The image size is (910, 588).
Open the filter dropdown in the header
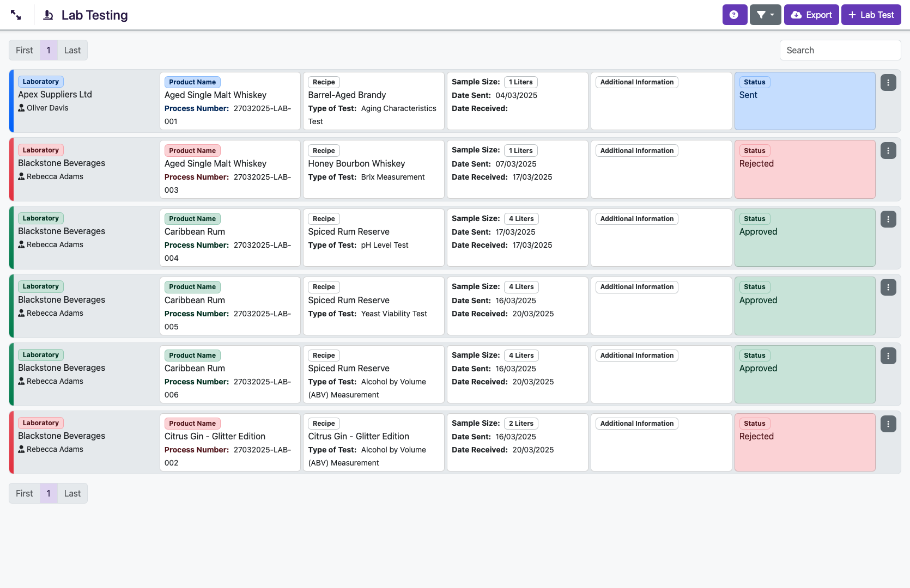[765, 15]
